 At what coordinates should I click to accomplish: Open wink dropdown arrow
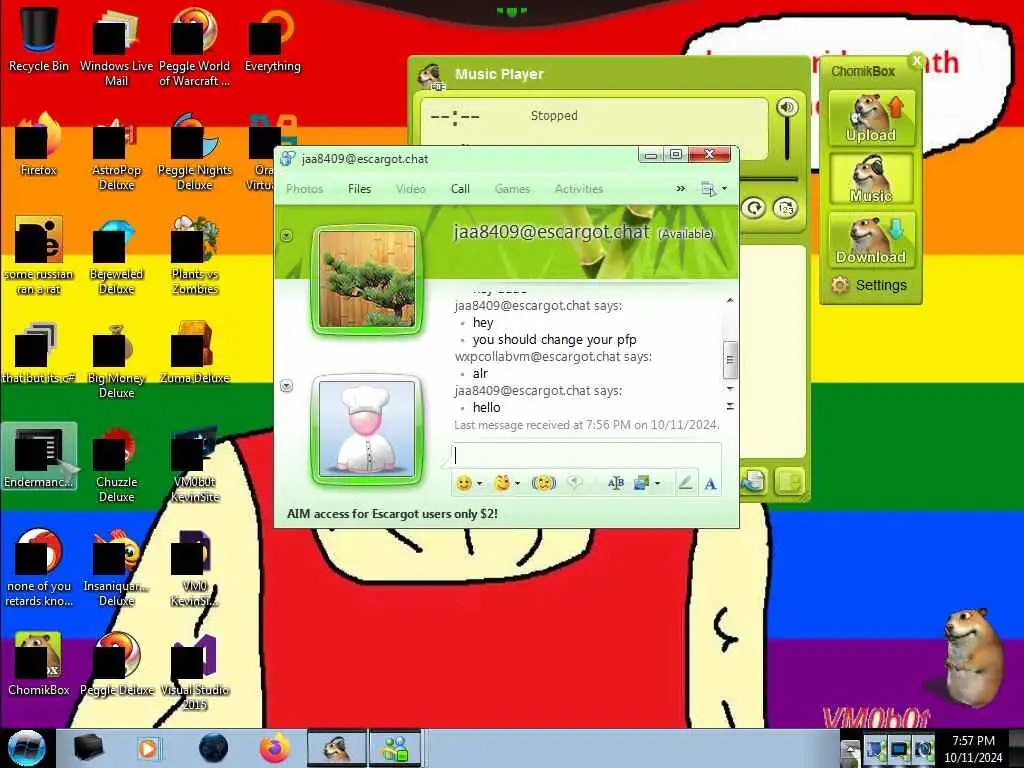point(517,483)
